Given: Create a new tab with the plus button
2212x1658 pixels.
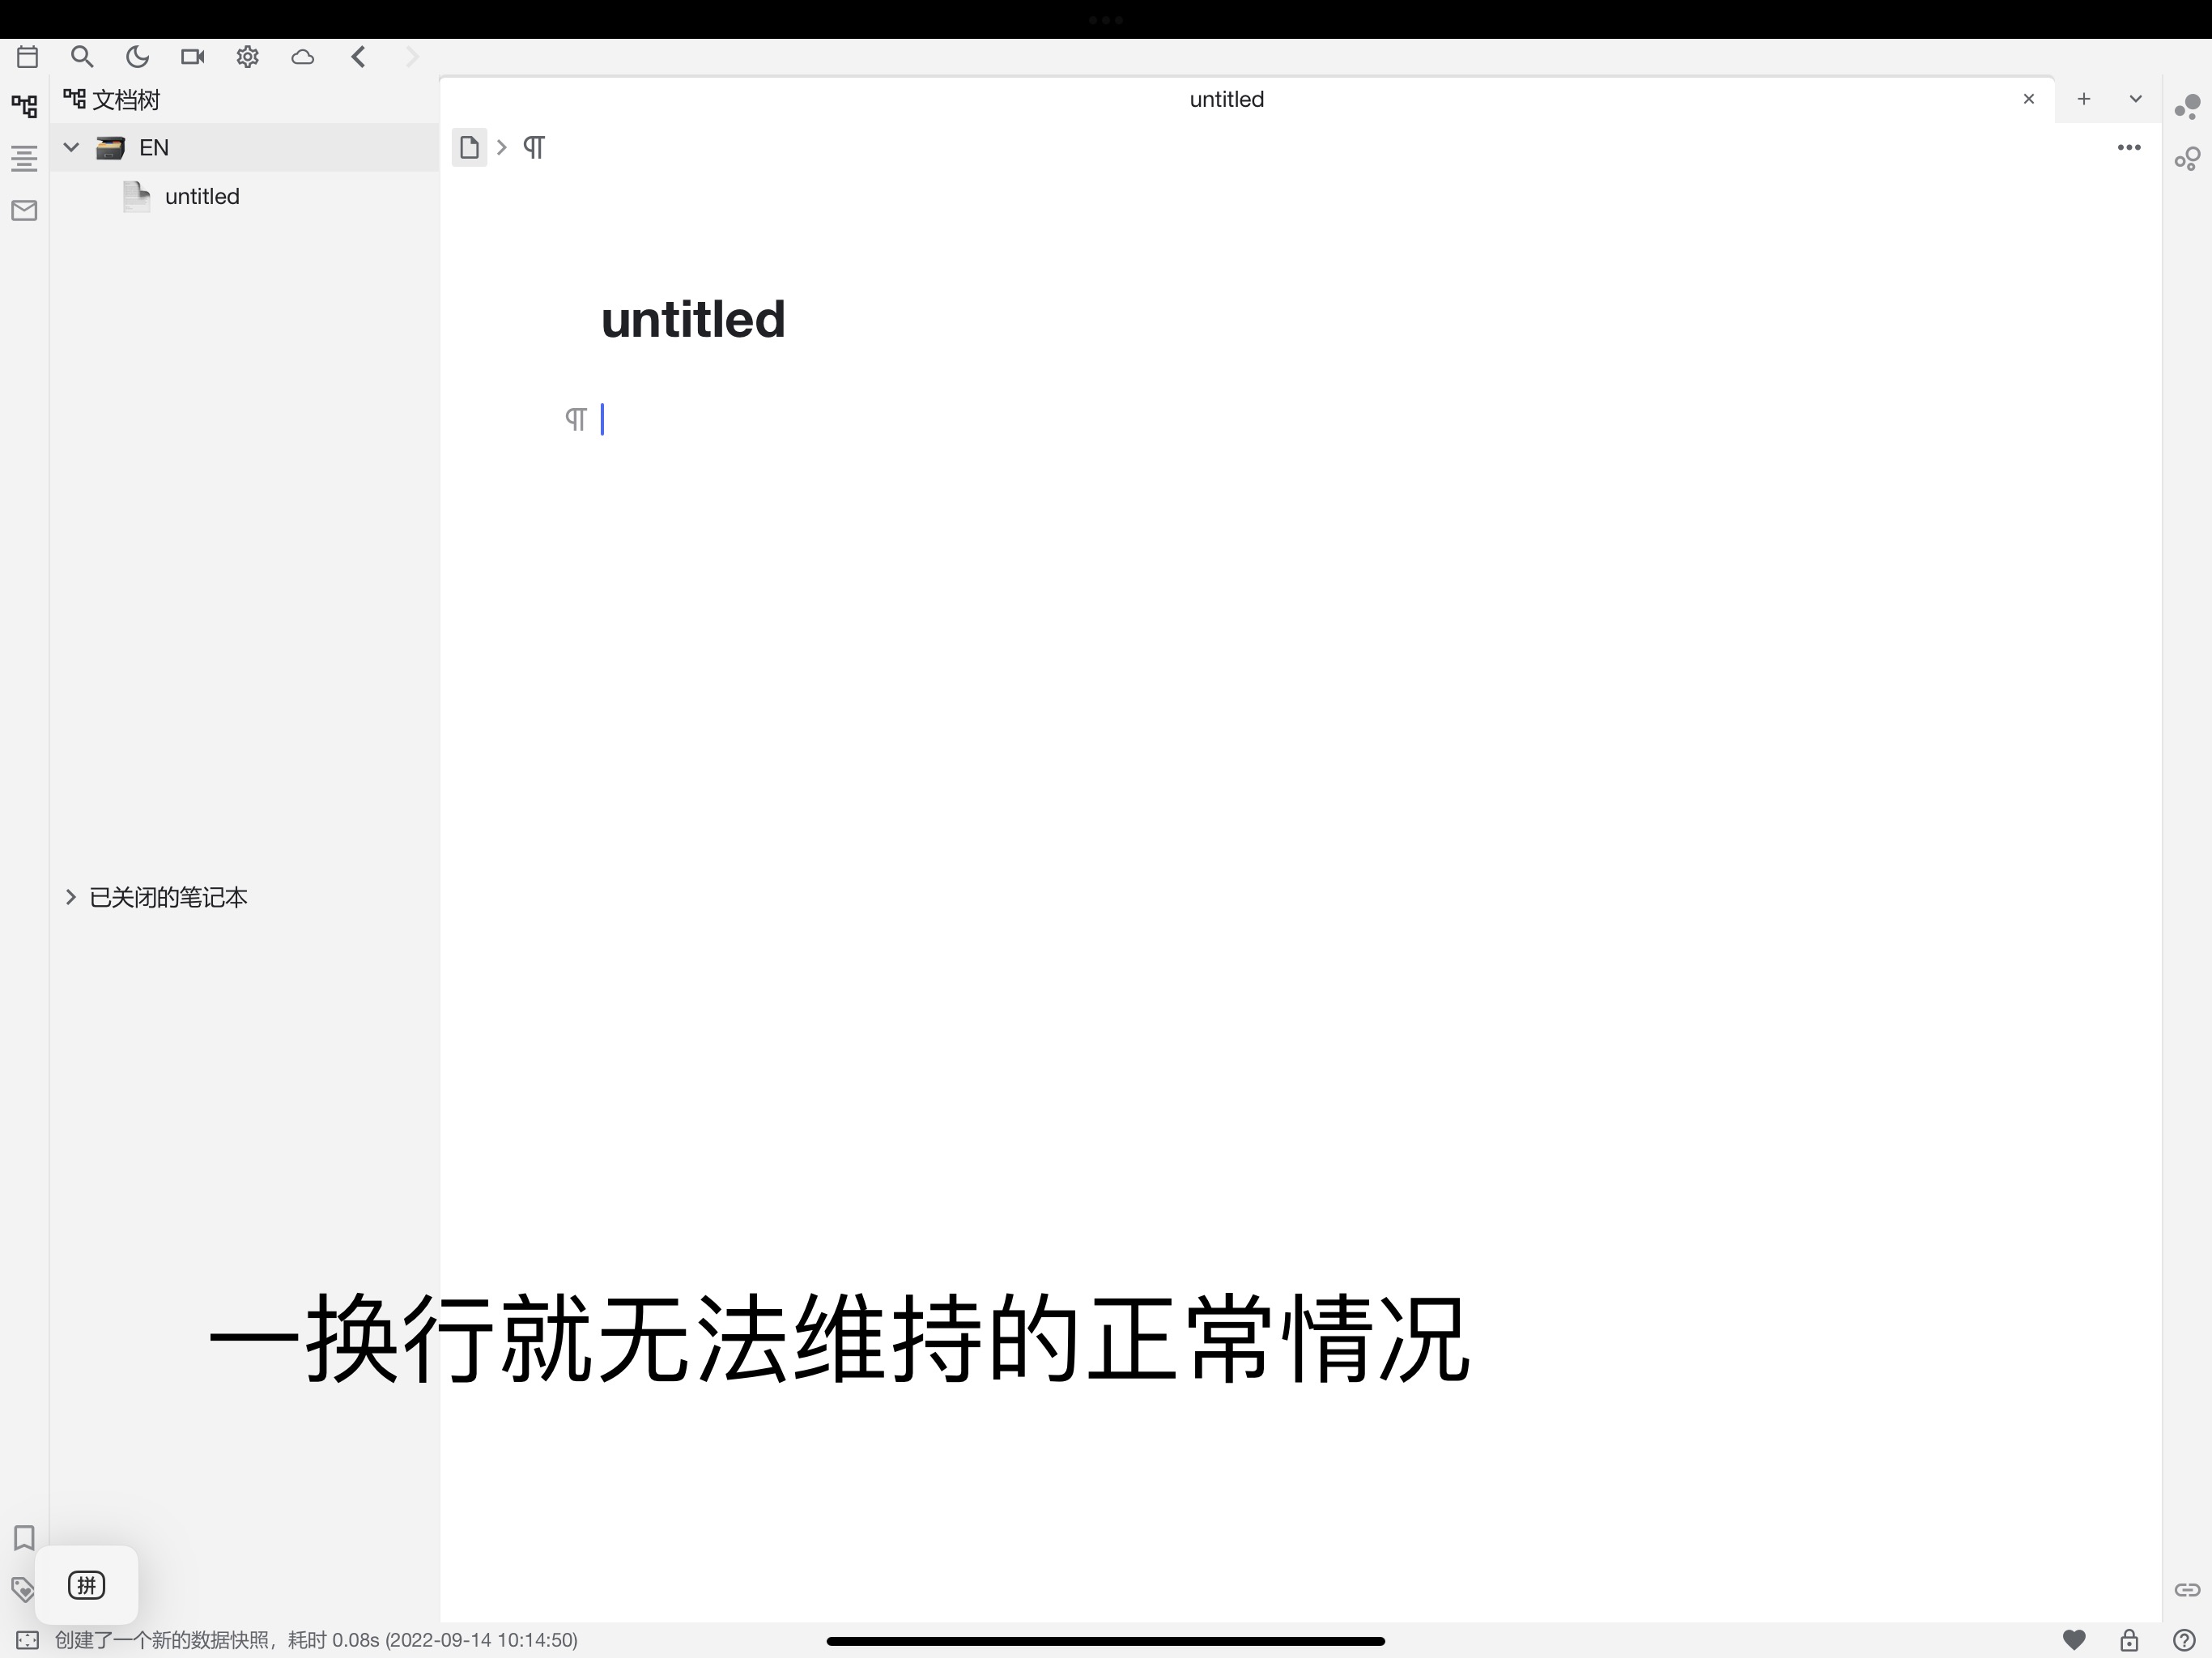Looking at the screenshot, I should tap(2085, 99).
